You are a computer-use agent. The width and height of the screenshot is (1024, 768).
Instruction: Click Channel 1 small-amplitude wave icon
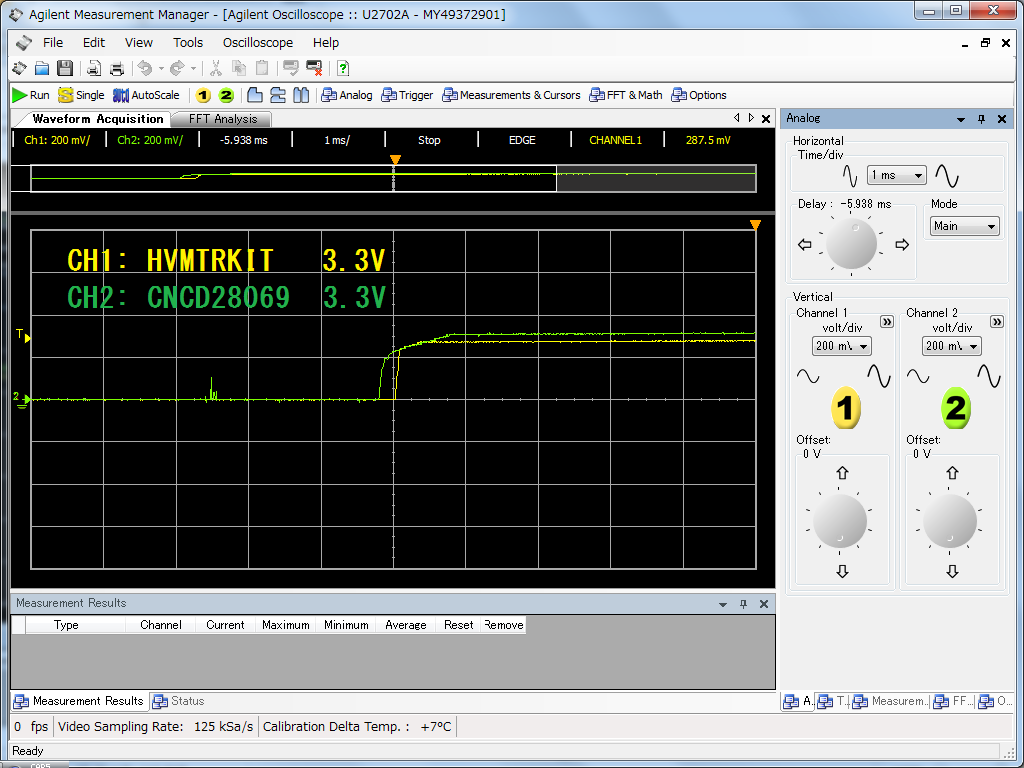[x=808, y=377]
